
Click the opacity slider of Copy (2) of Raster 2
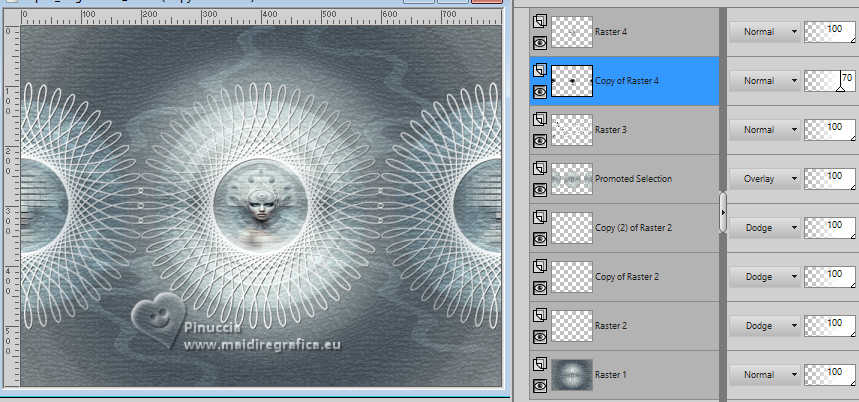830,228
